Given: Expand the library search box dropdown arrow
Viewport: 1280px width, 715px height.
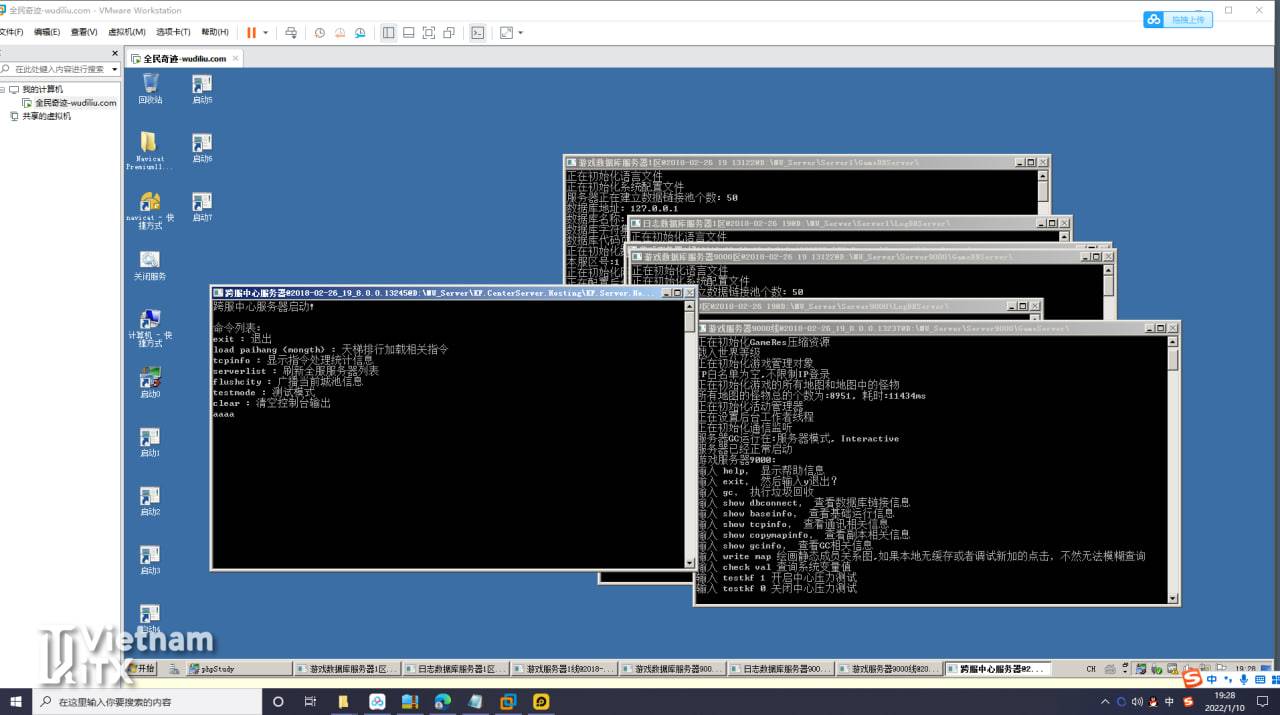Looking at the screenshot, I should (114, 69).
